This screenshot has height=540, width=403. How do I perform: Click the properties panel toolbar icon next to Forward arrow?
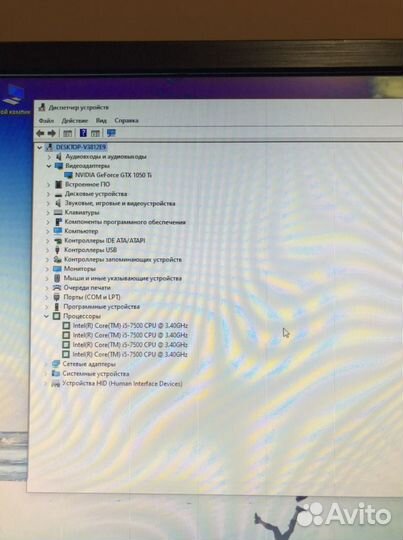[68, 133]
